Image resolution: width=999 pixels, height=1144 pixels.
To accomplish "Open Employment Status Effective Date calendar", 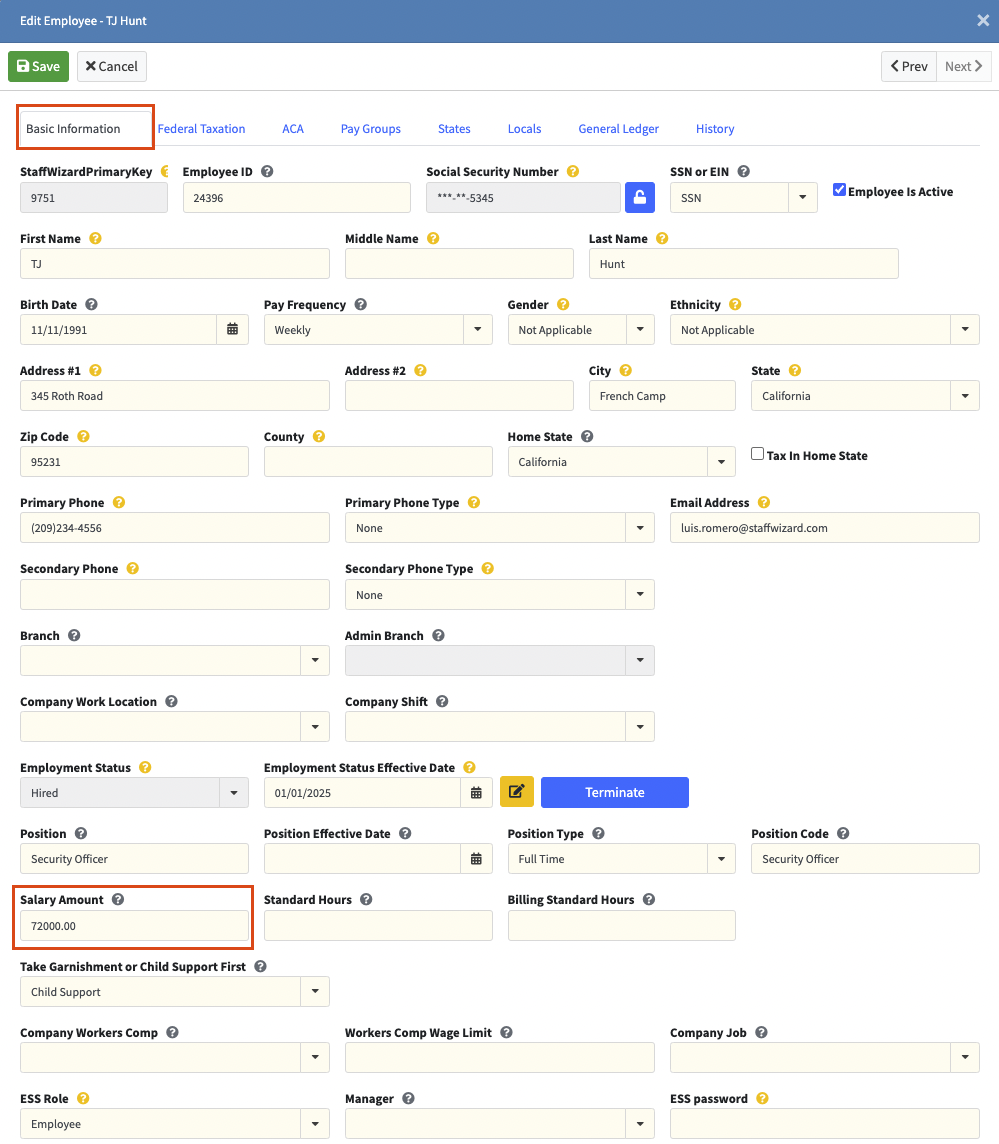I will [476, 792].
